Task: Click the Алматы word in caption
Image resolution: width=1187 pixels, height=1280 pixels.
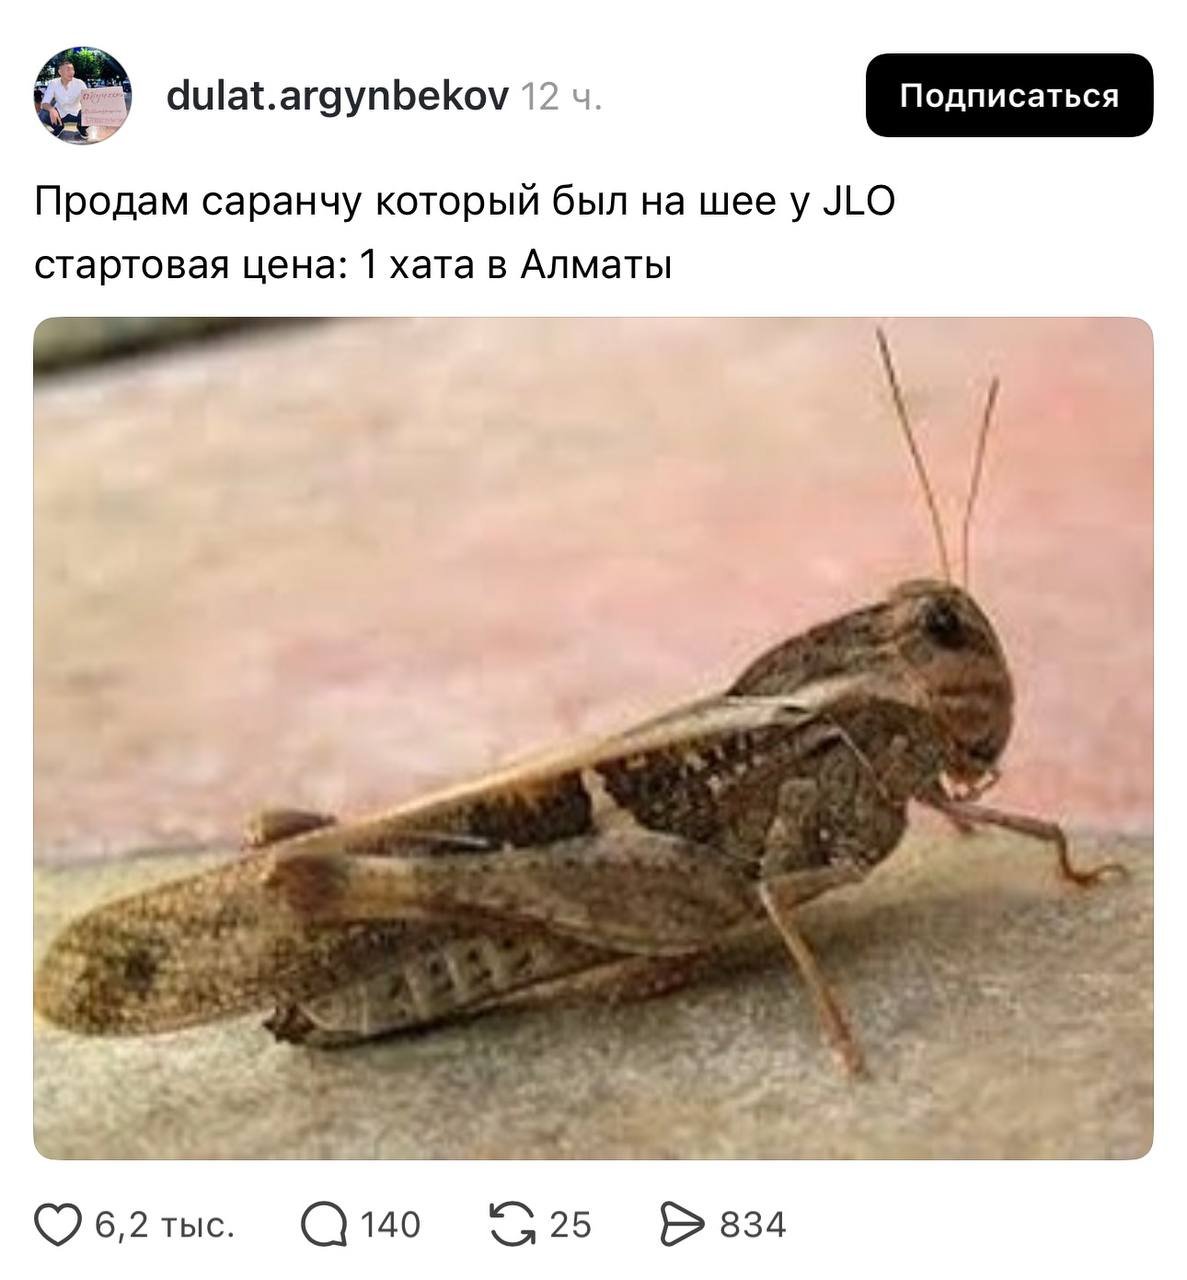Action: [x=596, y=266]
